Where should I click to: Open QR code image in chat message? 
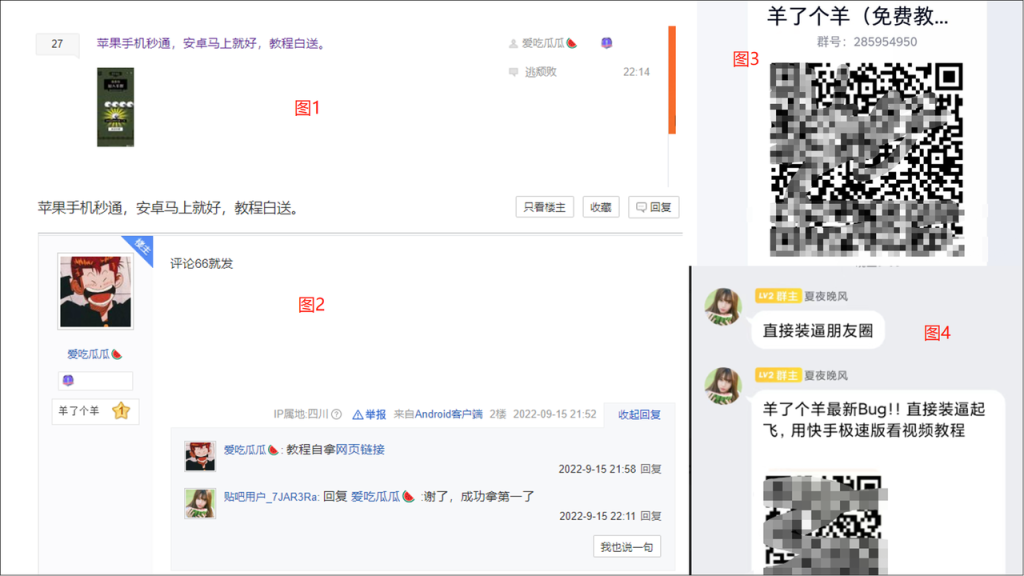[823, 522]
